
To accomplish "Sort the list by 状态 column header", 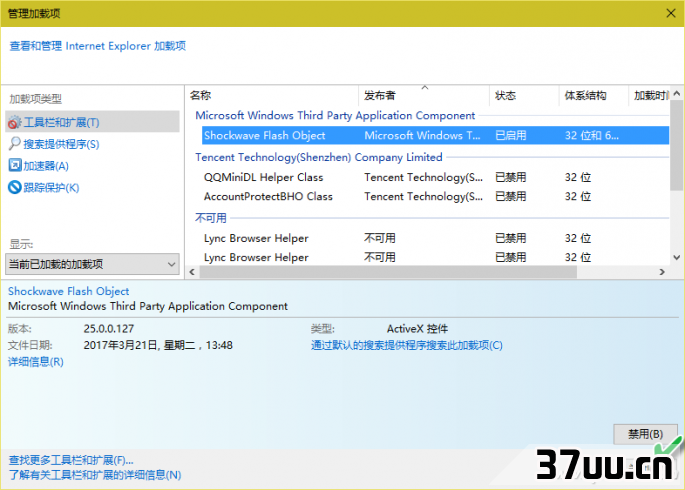I will (524, 95).
